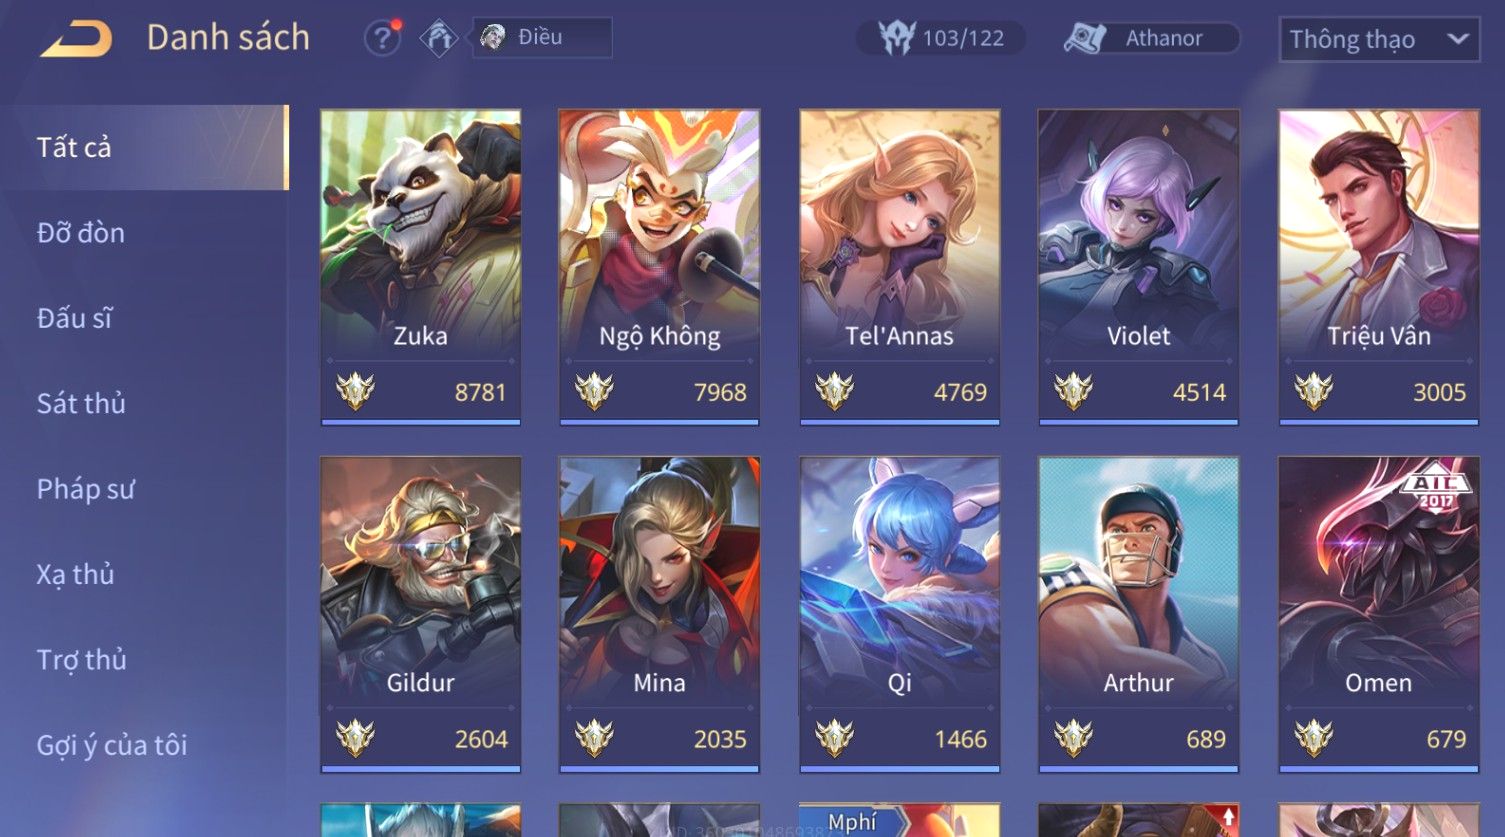
Task: Click the Gợi ý của tôi entry
Action: pyautogui.click(x=112, y=745)
